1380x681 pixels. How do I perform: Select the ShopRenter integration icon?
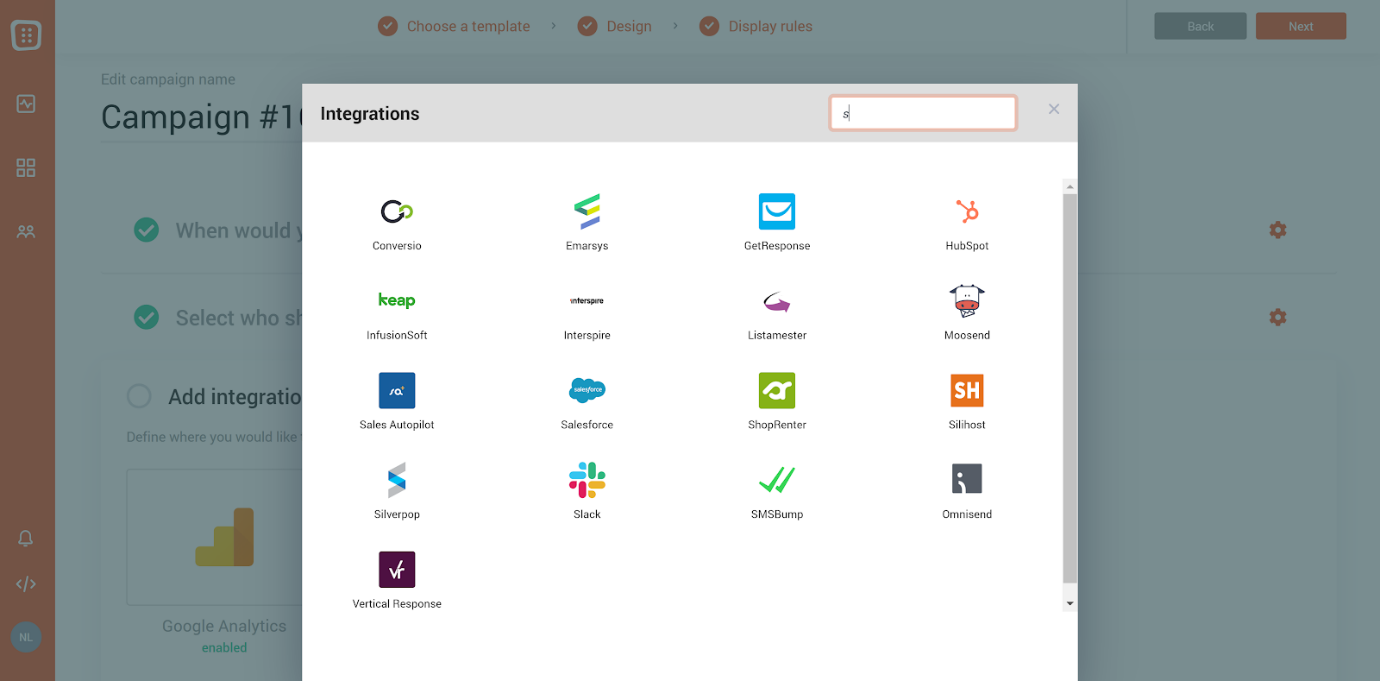(x=777, y=390)
